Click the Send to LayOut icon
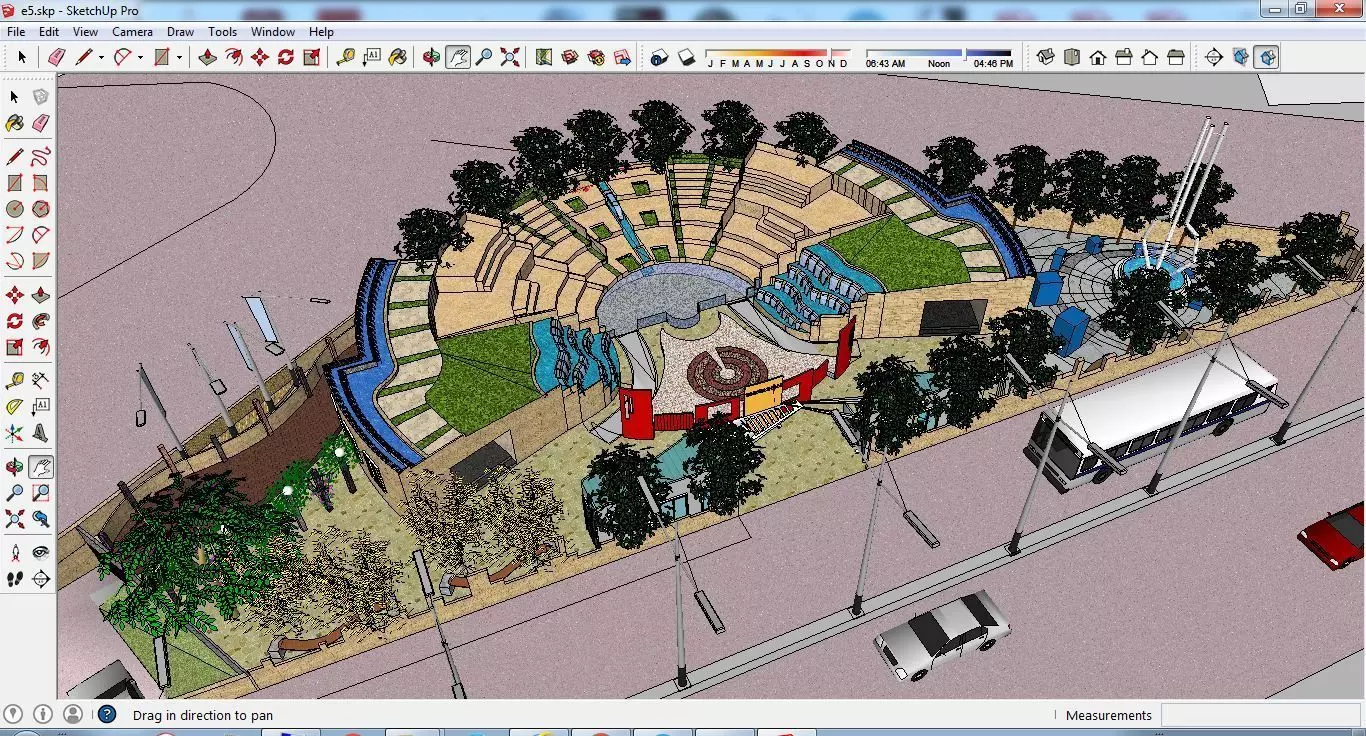Viewport: 1366px width, 736px height. tap(622, 58)
